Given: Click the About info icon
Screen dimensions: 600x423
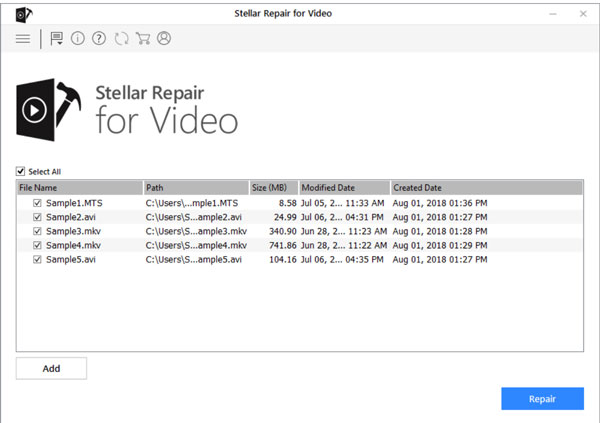Looking at the screenshot, I should [x=78, y=39].
